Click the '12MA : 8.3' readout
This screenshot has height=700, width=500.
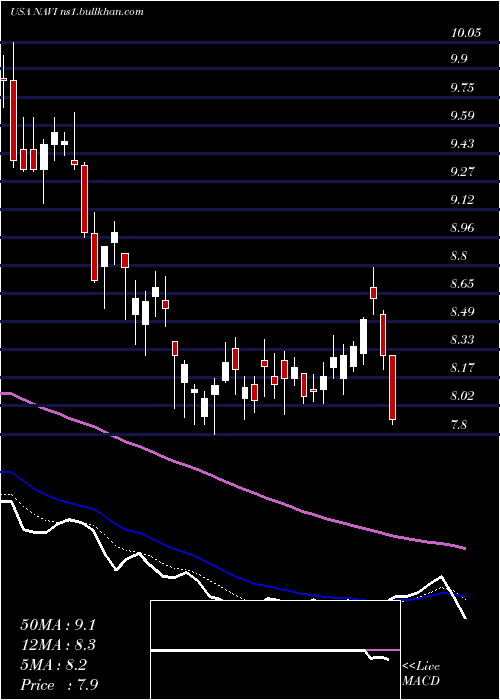pos(58,644)
